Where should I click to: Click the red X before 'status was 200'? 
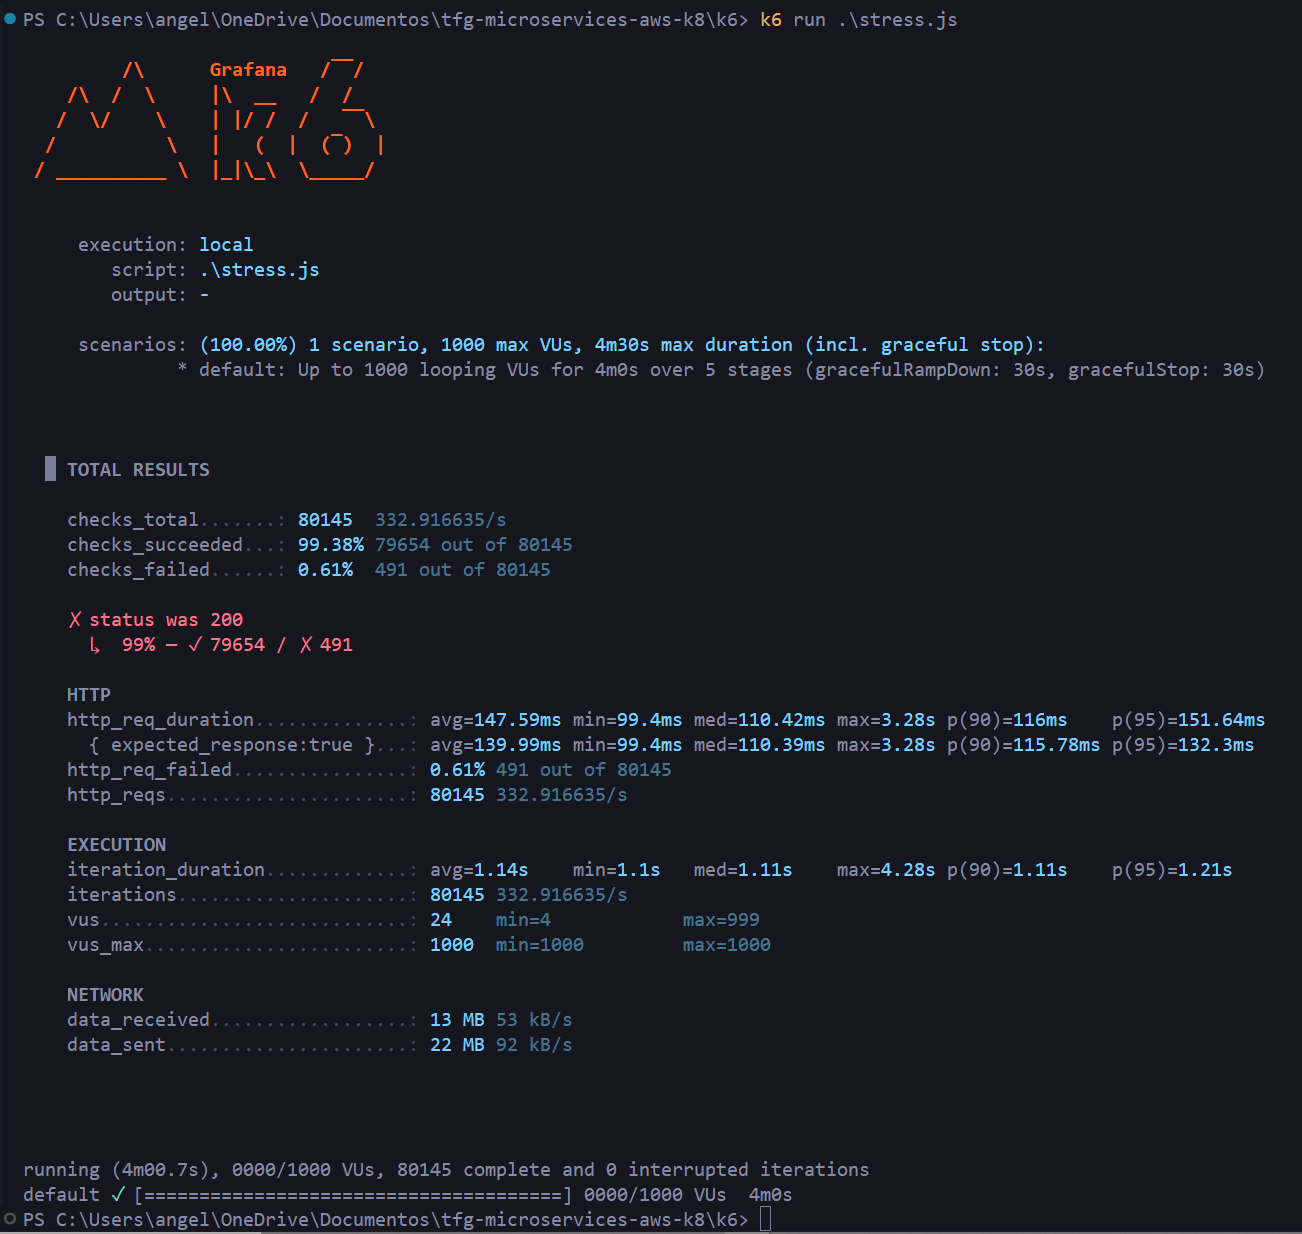75,620
